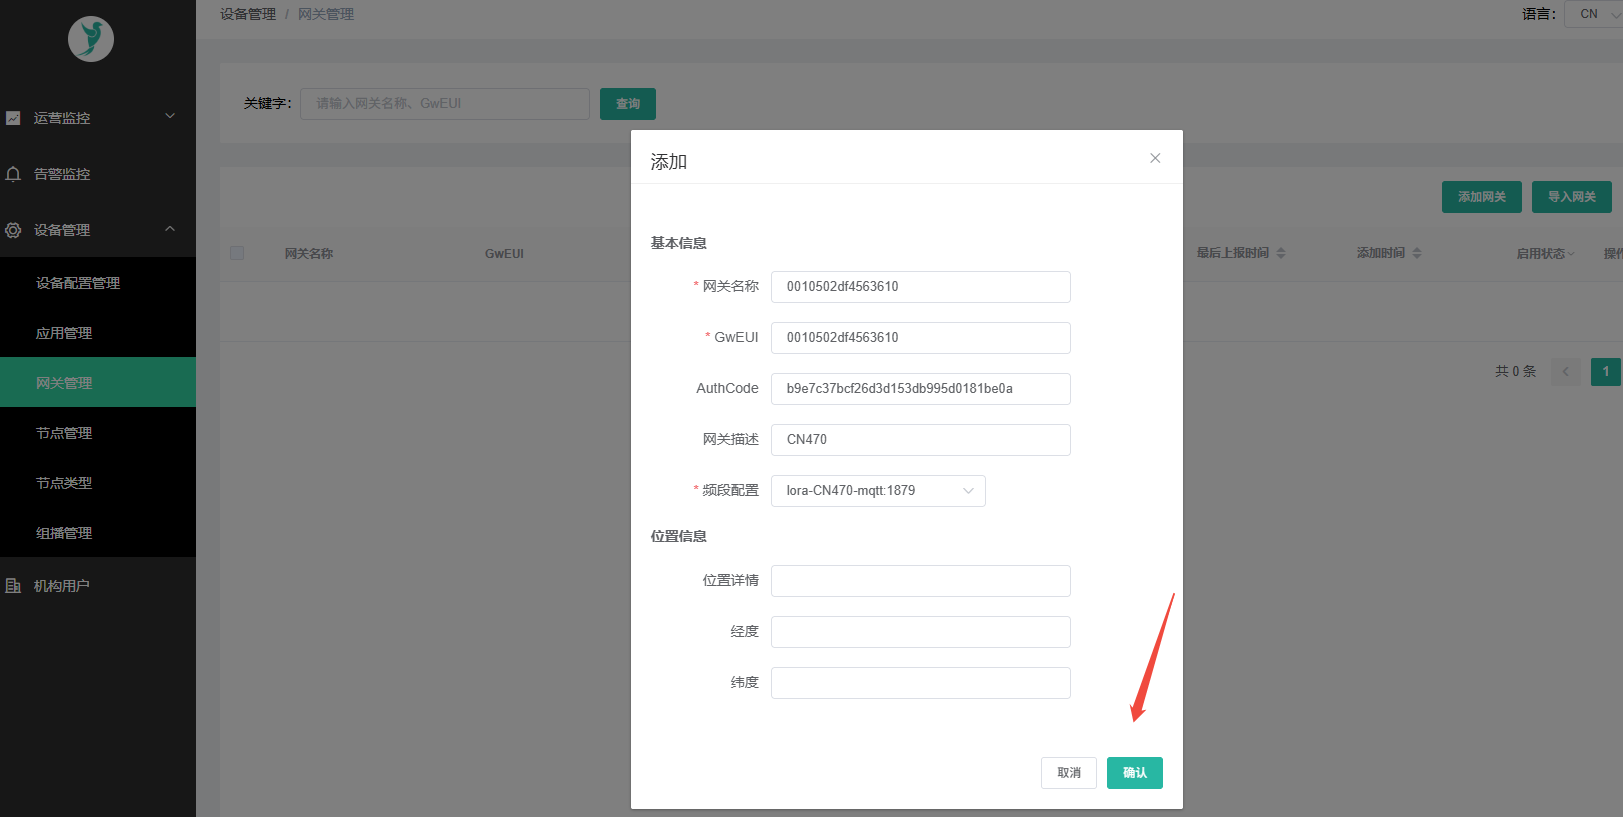The image size is (1623, 817).
Task: Click the hummingbird logo icon
Action: point(91,40)
